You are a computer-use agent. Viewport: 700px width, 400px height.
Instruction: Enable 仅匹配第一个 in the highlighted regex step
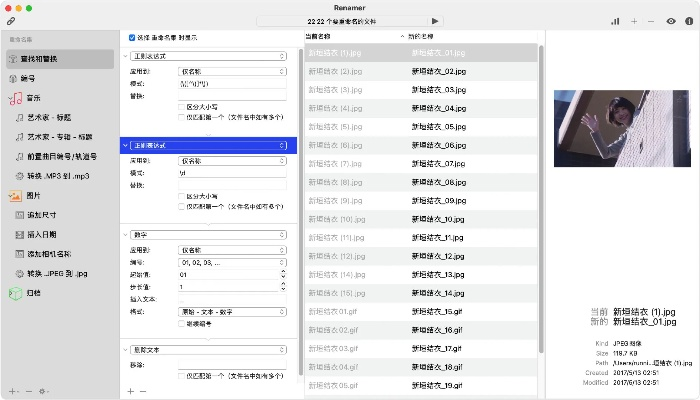[x=181, y=207]
